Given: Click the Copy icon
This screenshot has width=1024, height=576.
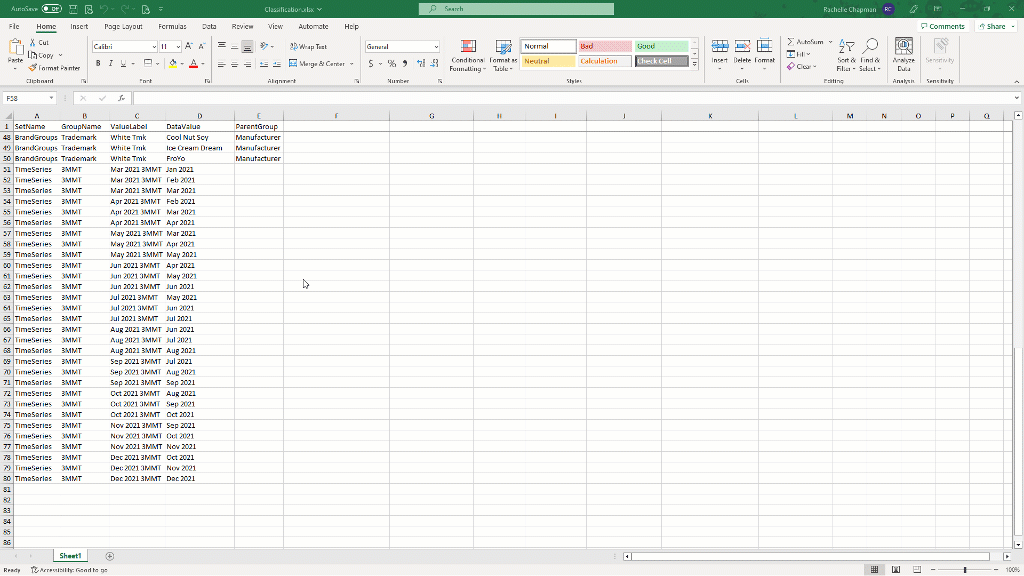Looking at the screenshot, I should [33, 56].
